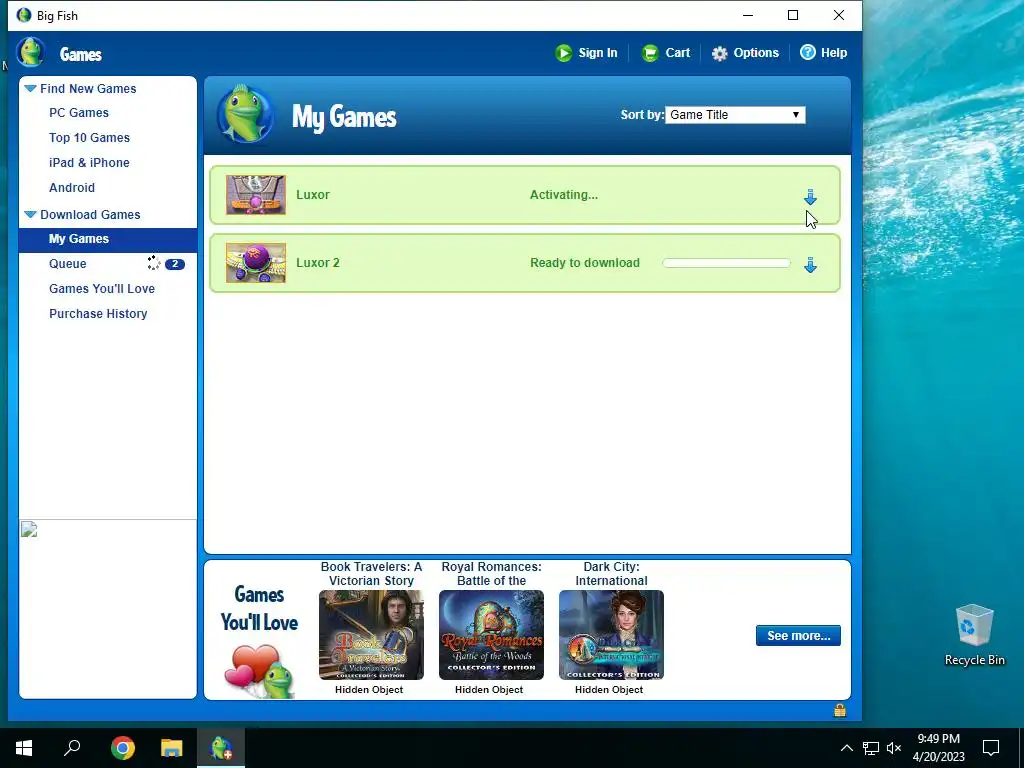This screenshot has width=1024, height=768.
Task: Click the Options gear icon
Action: click(719, 54)
